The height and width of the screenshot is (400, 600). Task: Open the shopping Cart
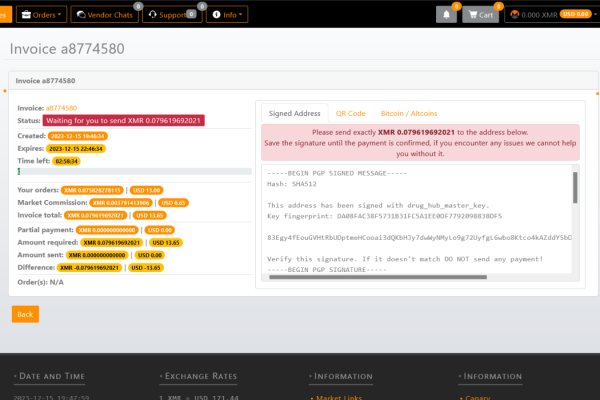pyautogui.click(x=479, y=15)
